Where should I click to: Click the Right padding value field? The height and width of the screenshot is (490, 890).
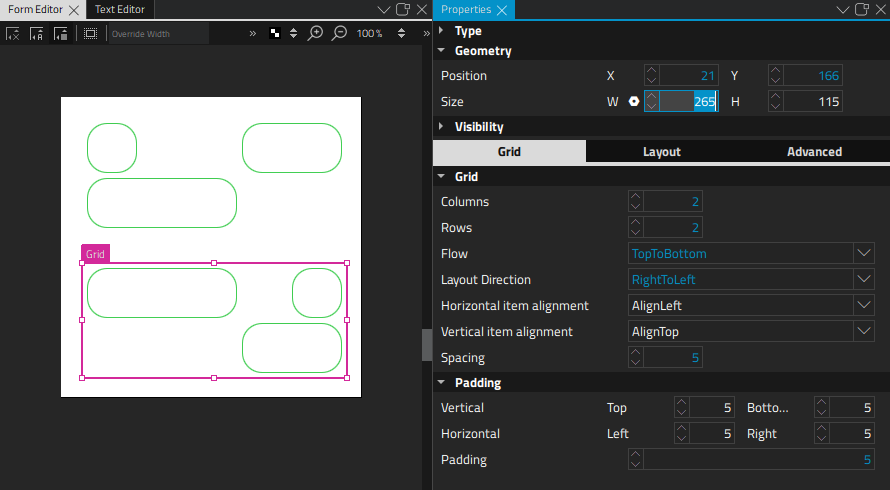point(851,434)
